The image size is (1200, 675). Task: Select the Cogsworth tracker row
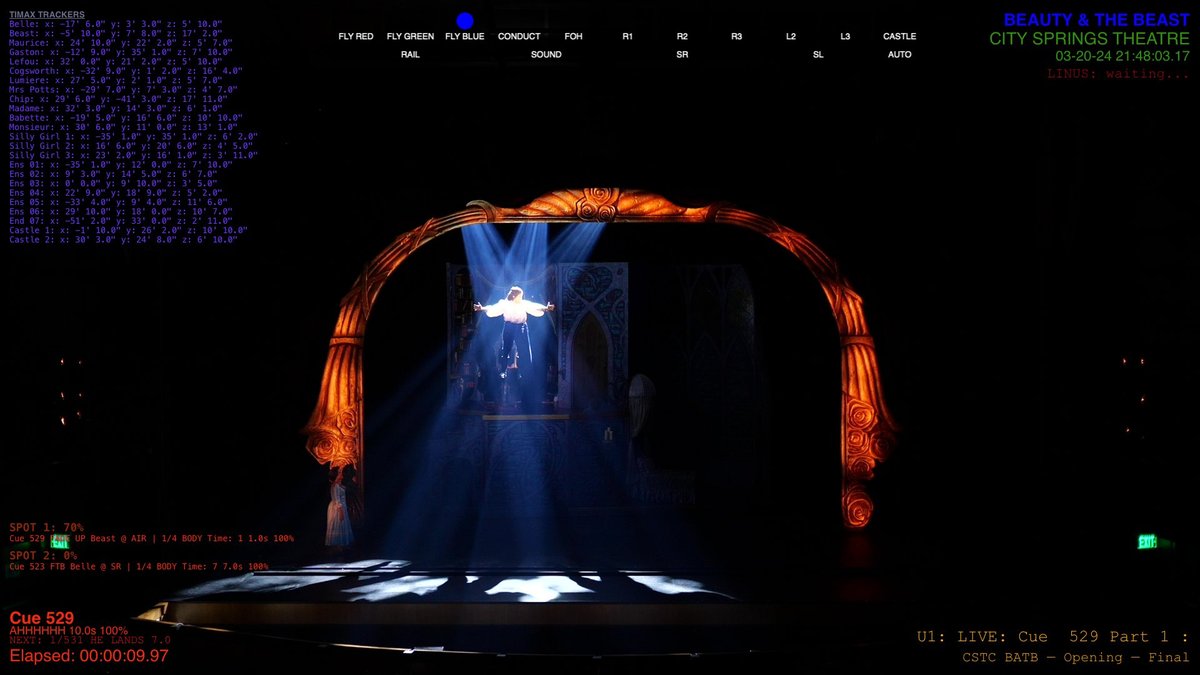coord(125,70)
